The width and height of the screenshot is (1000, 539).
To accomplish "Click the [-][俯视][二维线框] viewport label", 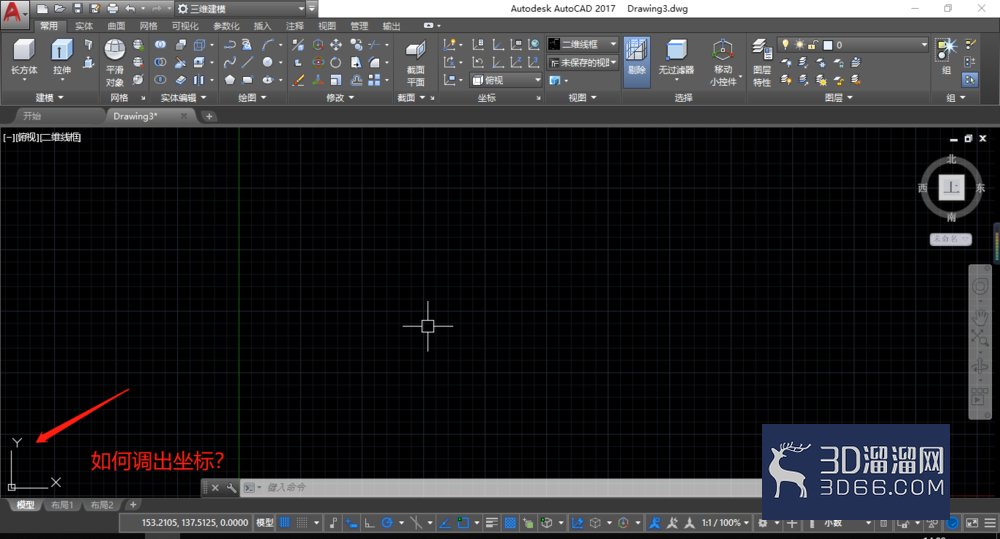I will click(x=42, y=137).
